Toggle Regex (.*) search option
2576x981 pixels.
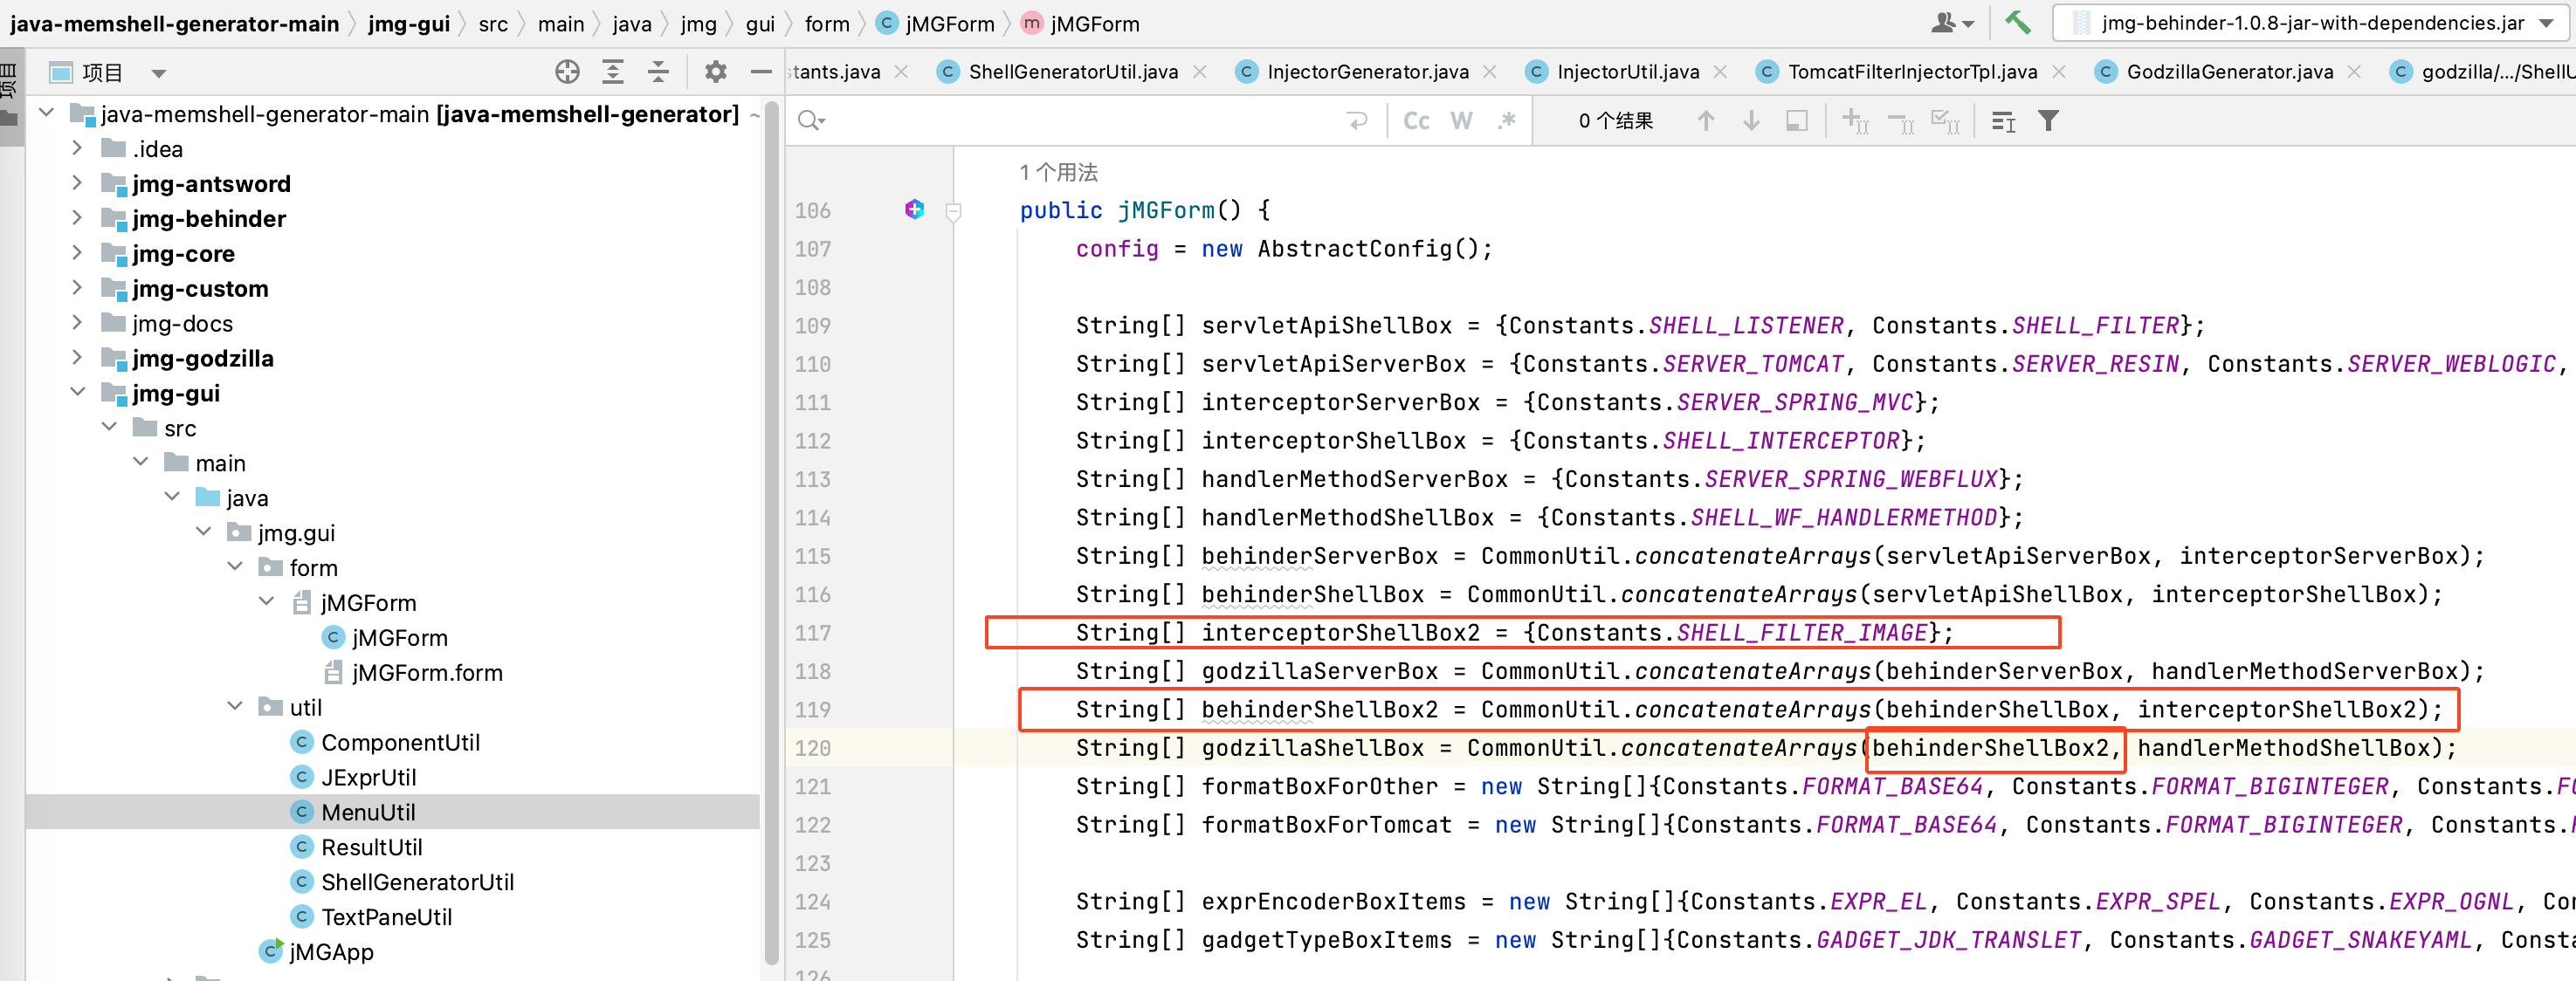(1507, 121)
